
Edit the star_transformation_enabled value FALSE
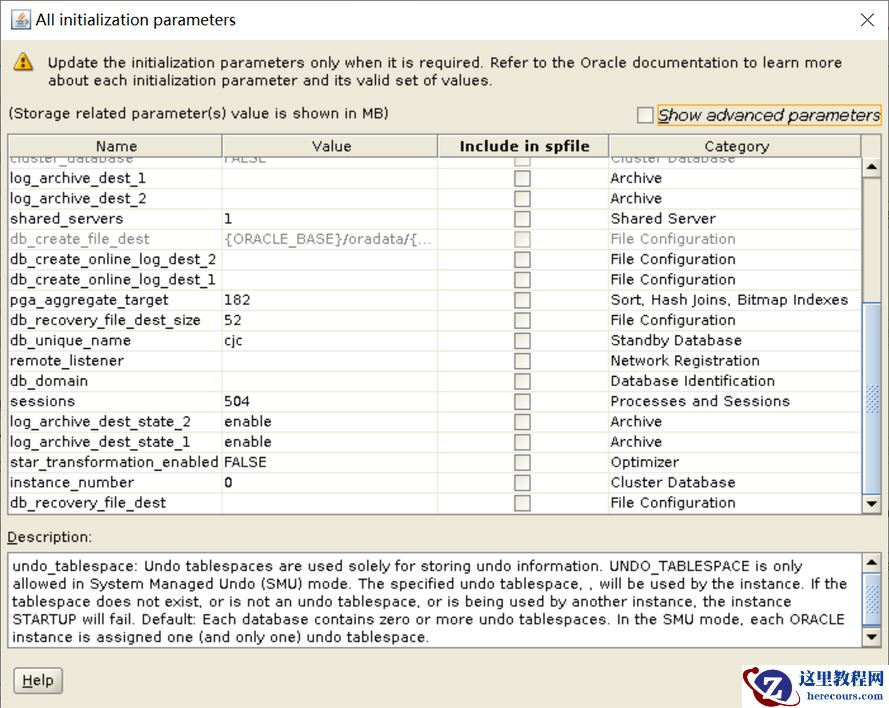pos(329,462)
